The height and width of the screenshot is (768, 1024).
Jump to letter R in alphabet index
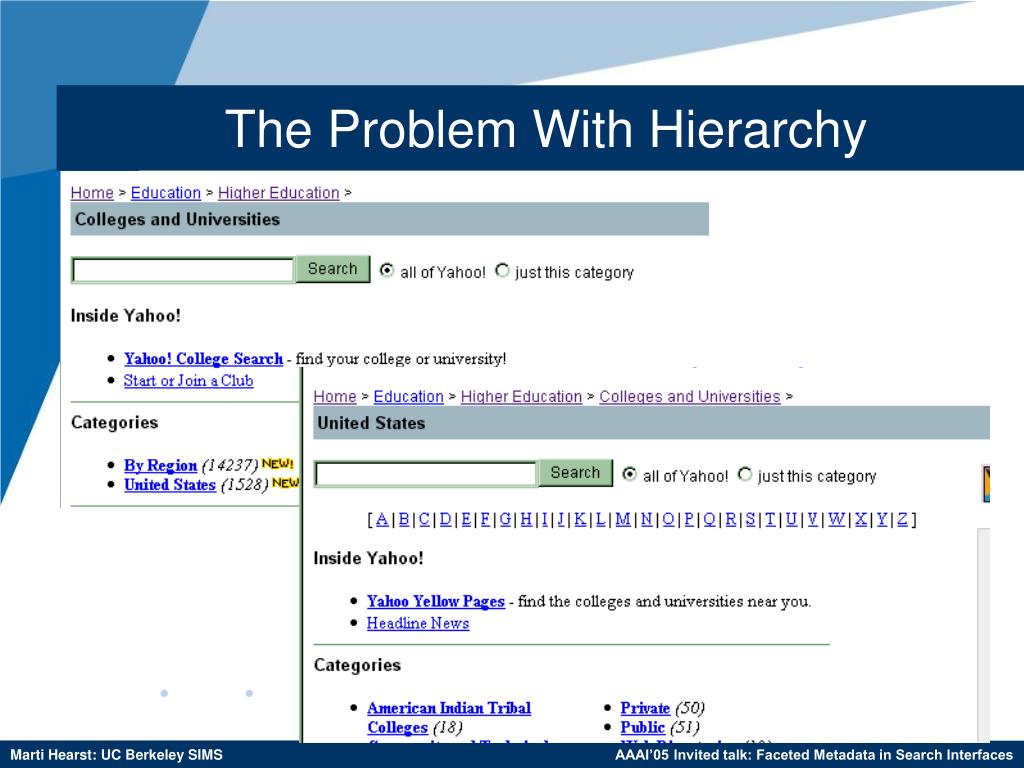tap(731, 520)
